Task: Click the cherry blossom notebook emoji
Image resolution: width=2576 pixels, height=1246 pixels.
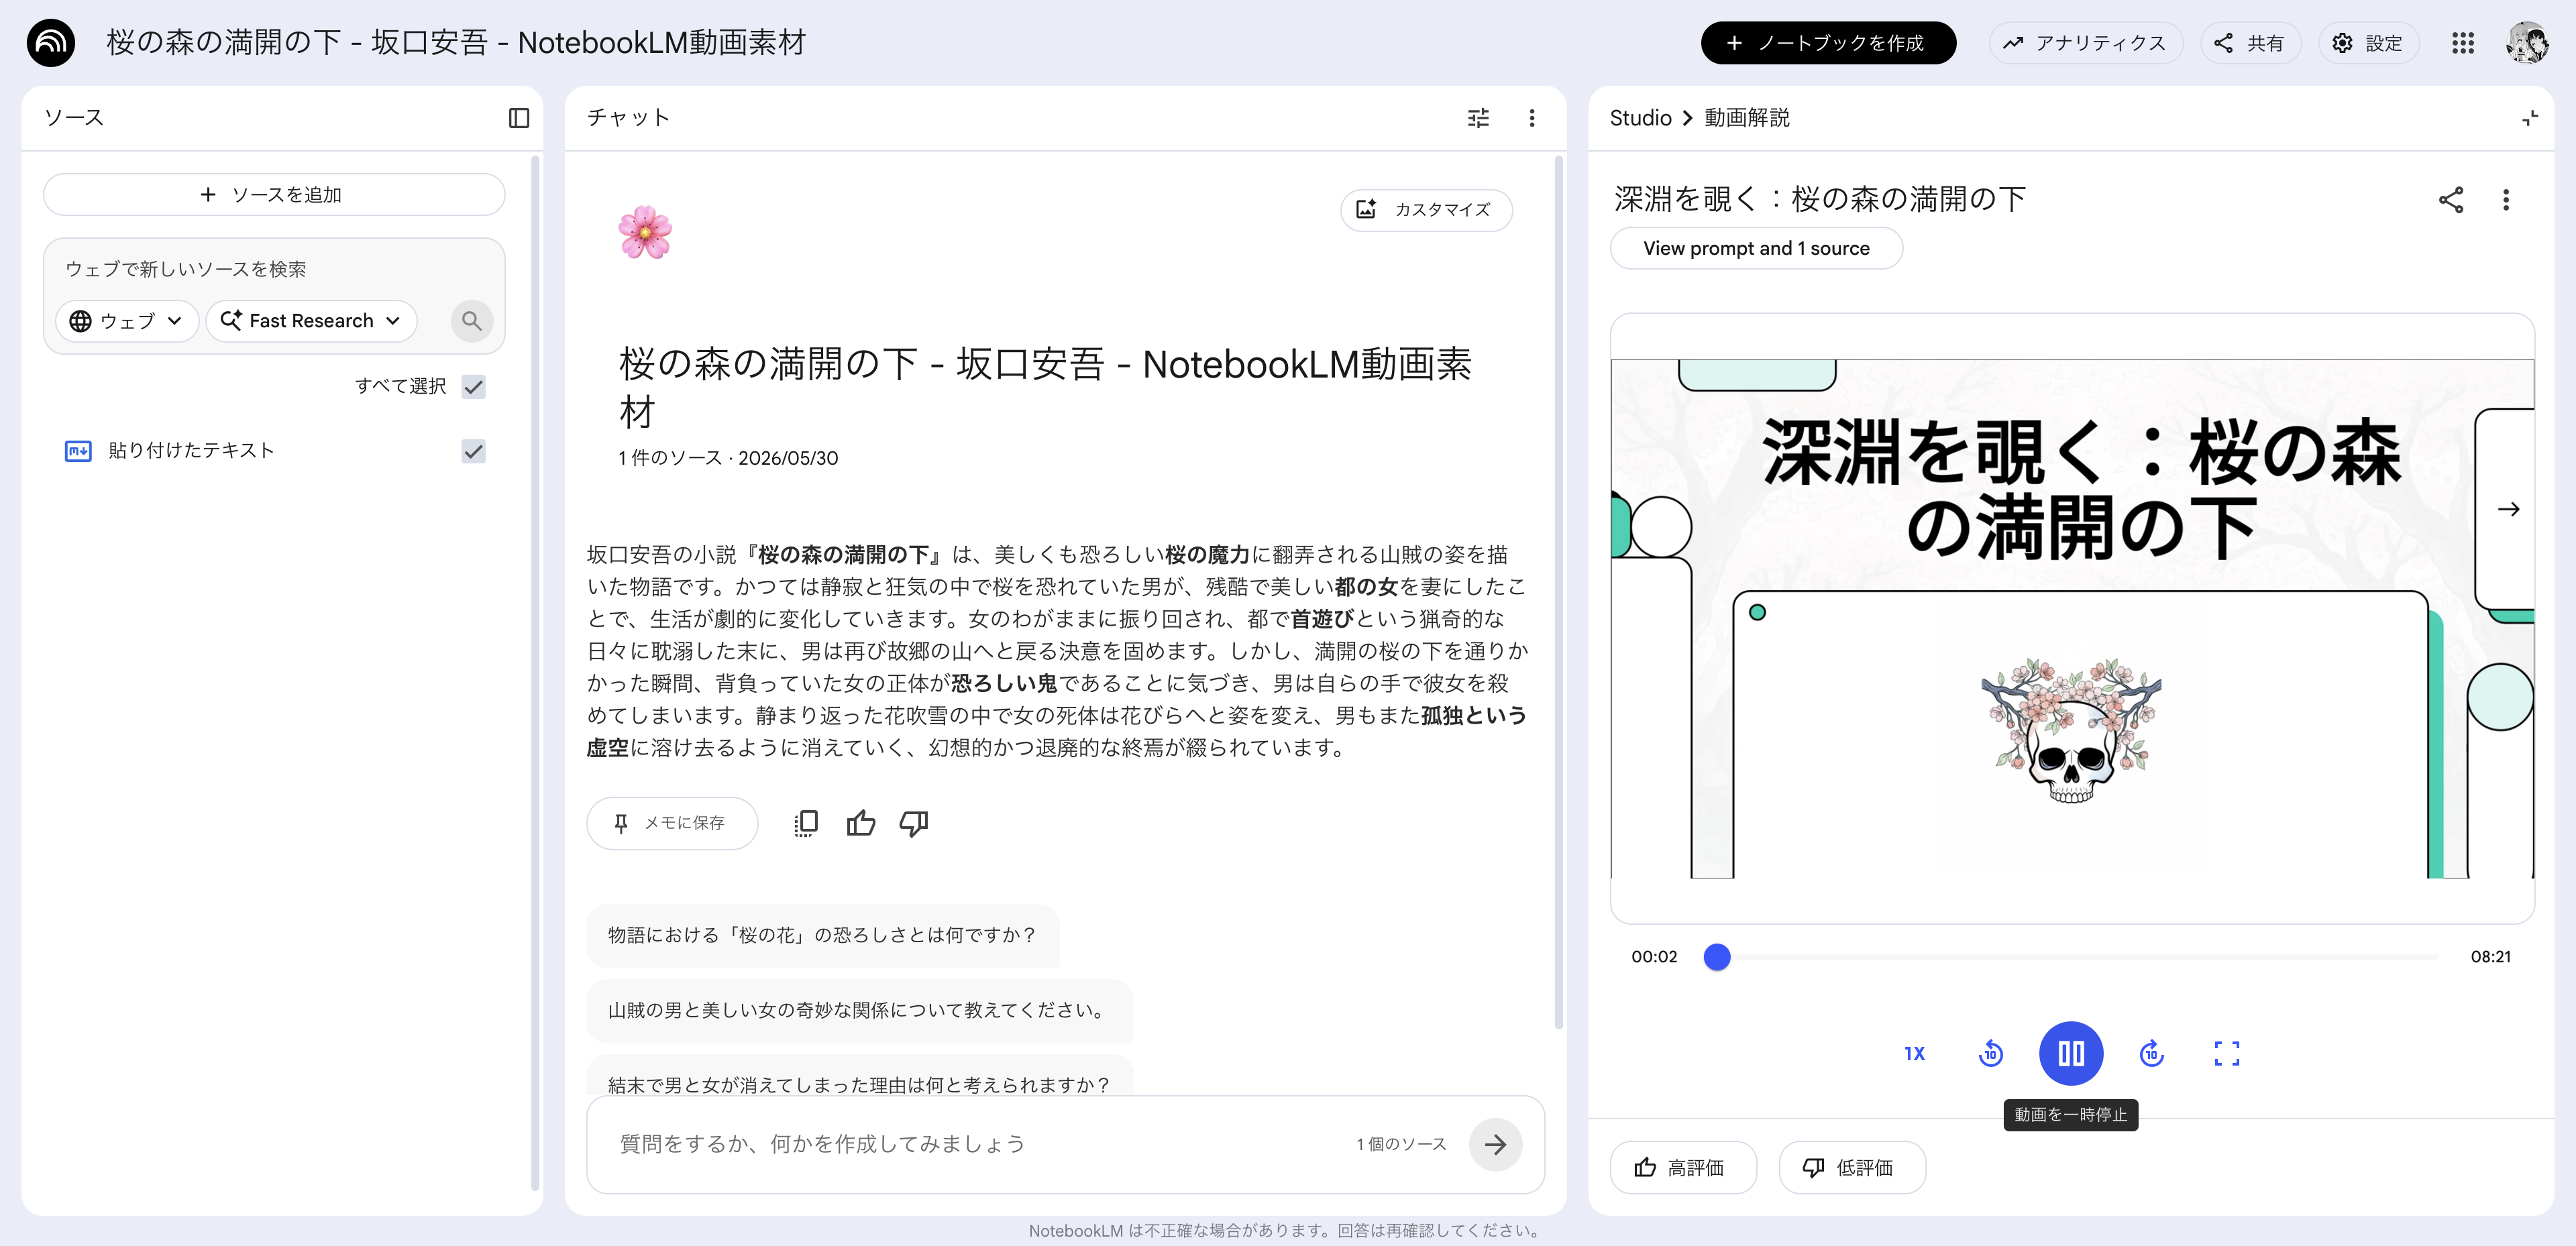Action: coord(645,232)
